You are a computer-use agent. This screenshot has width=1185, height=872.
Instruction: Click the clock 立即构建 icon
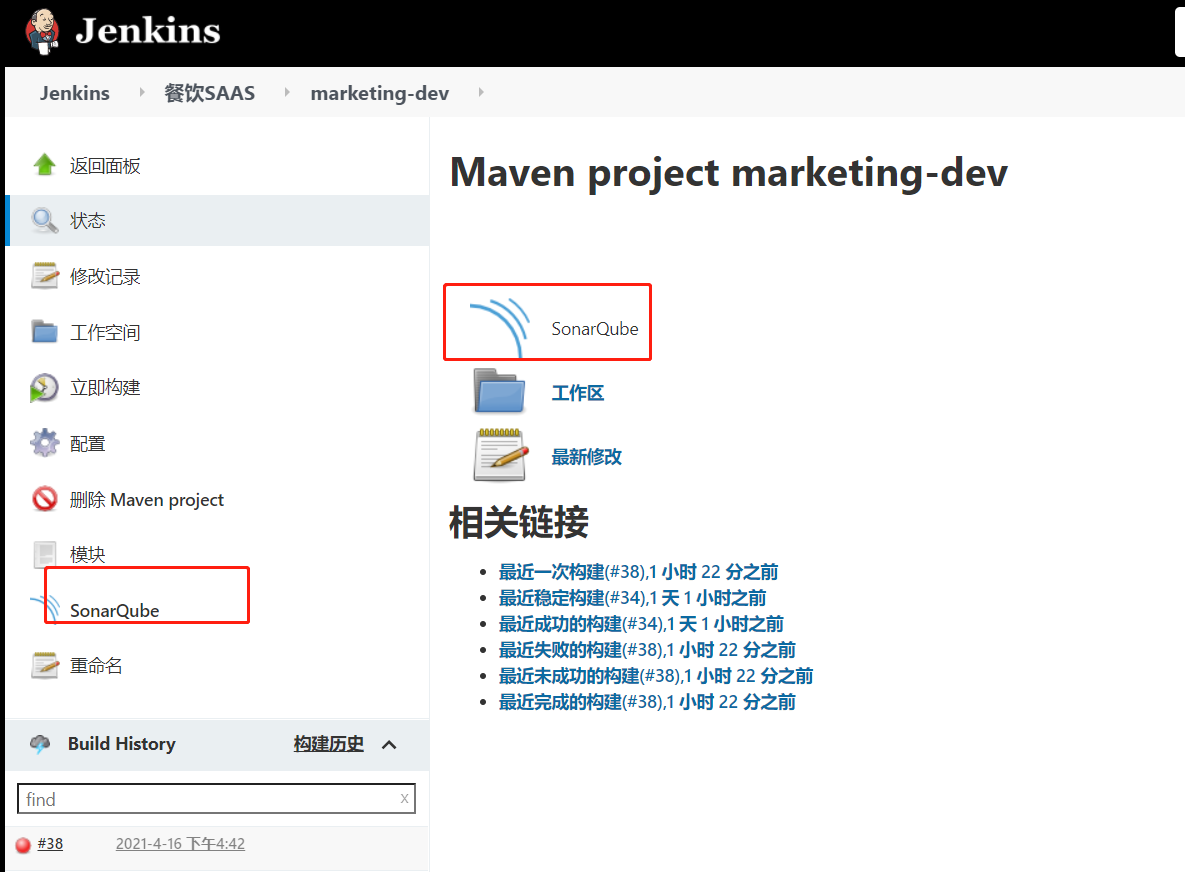pos(44,388)
